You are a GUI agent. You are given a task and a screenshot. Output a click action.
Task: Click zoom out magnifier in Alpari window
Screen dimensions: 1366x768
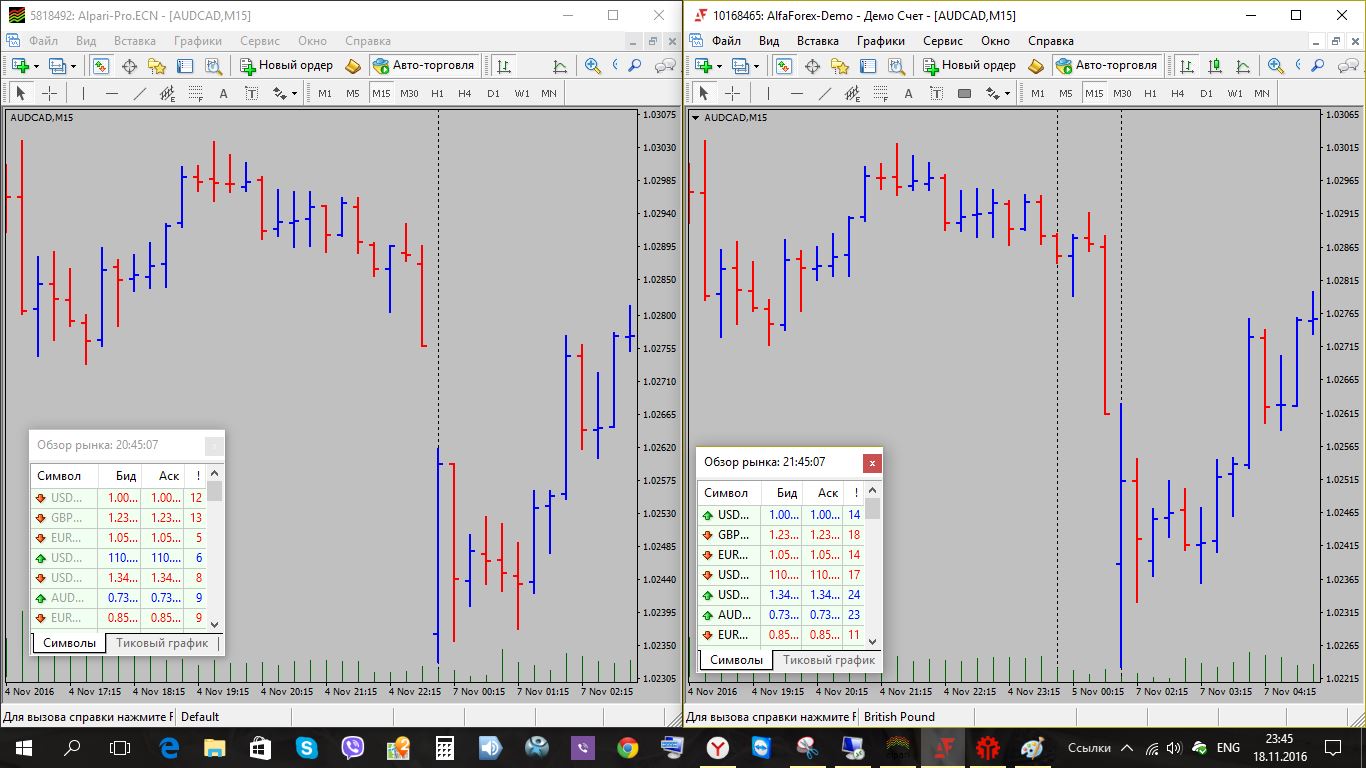(617, 66)
